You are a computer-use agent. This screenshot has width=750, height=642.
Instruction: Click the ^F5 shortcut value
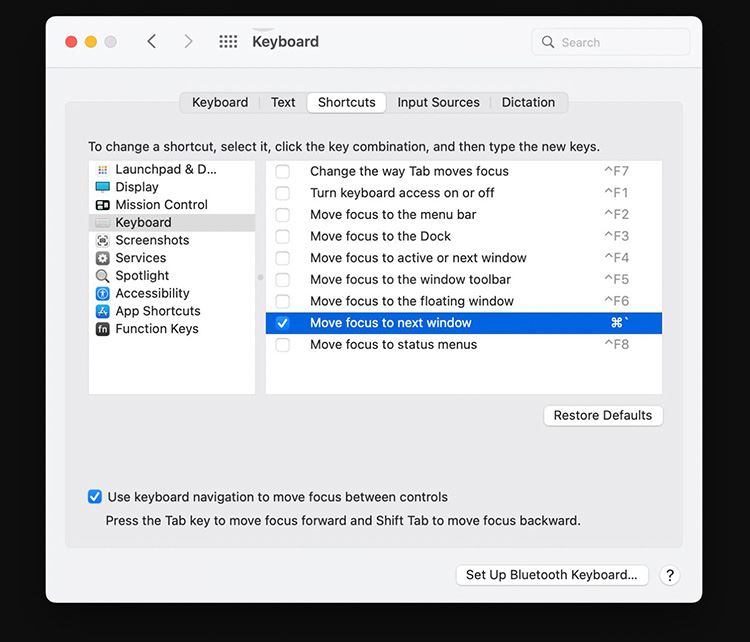tap(617, 279)
